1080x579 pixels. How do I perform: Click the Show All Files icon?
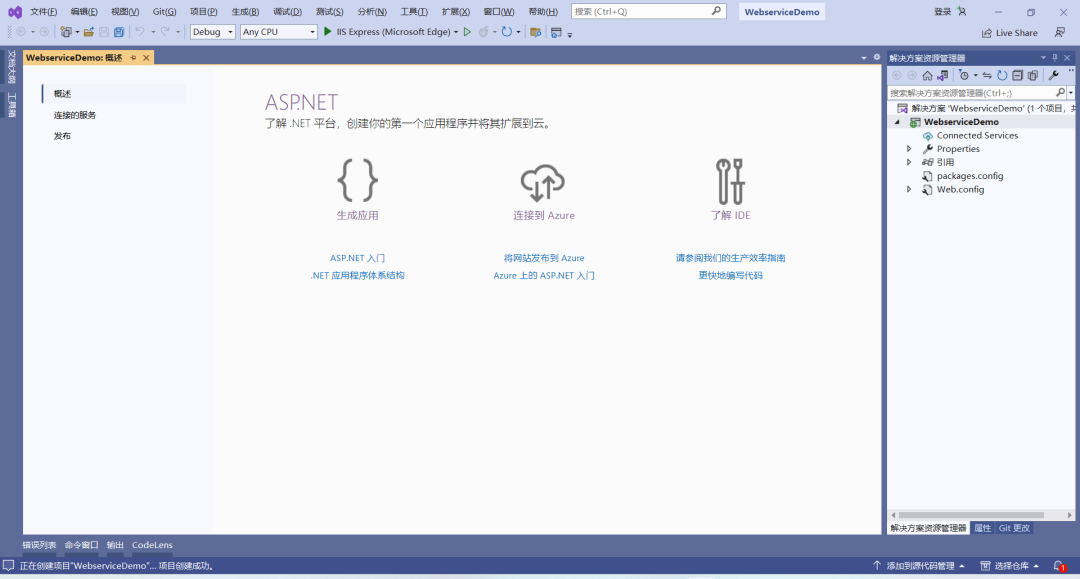coord(1032,75)
